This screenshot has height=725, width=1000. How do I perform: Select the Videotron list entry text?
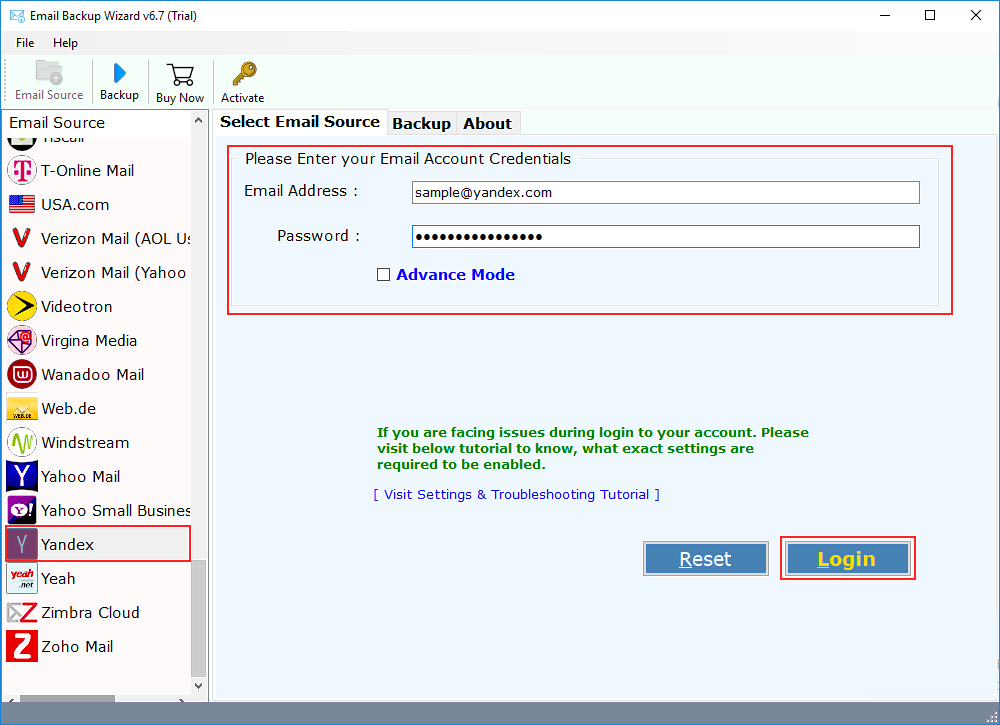pyautogui.click(x=77, y=307)
